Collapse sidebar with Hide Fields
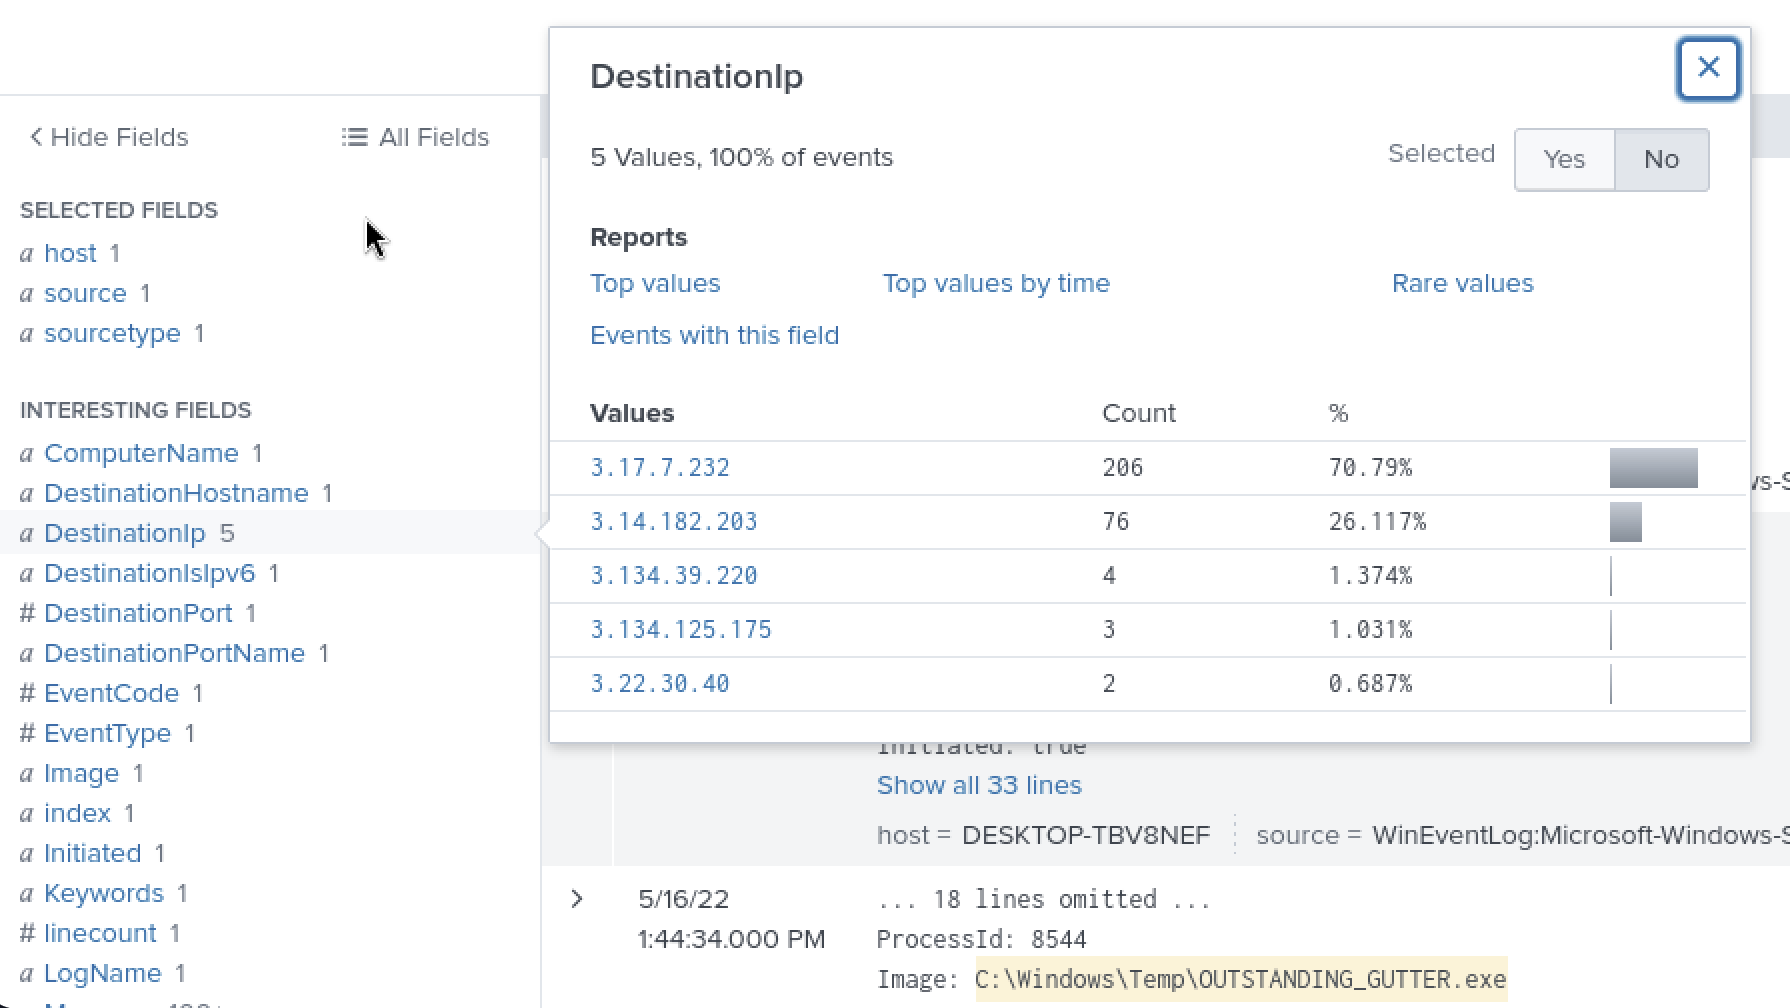1790x1008 pixels. coord(109,137)
